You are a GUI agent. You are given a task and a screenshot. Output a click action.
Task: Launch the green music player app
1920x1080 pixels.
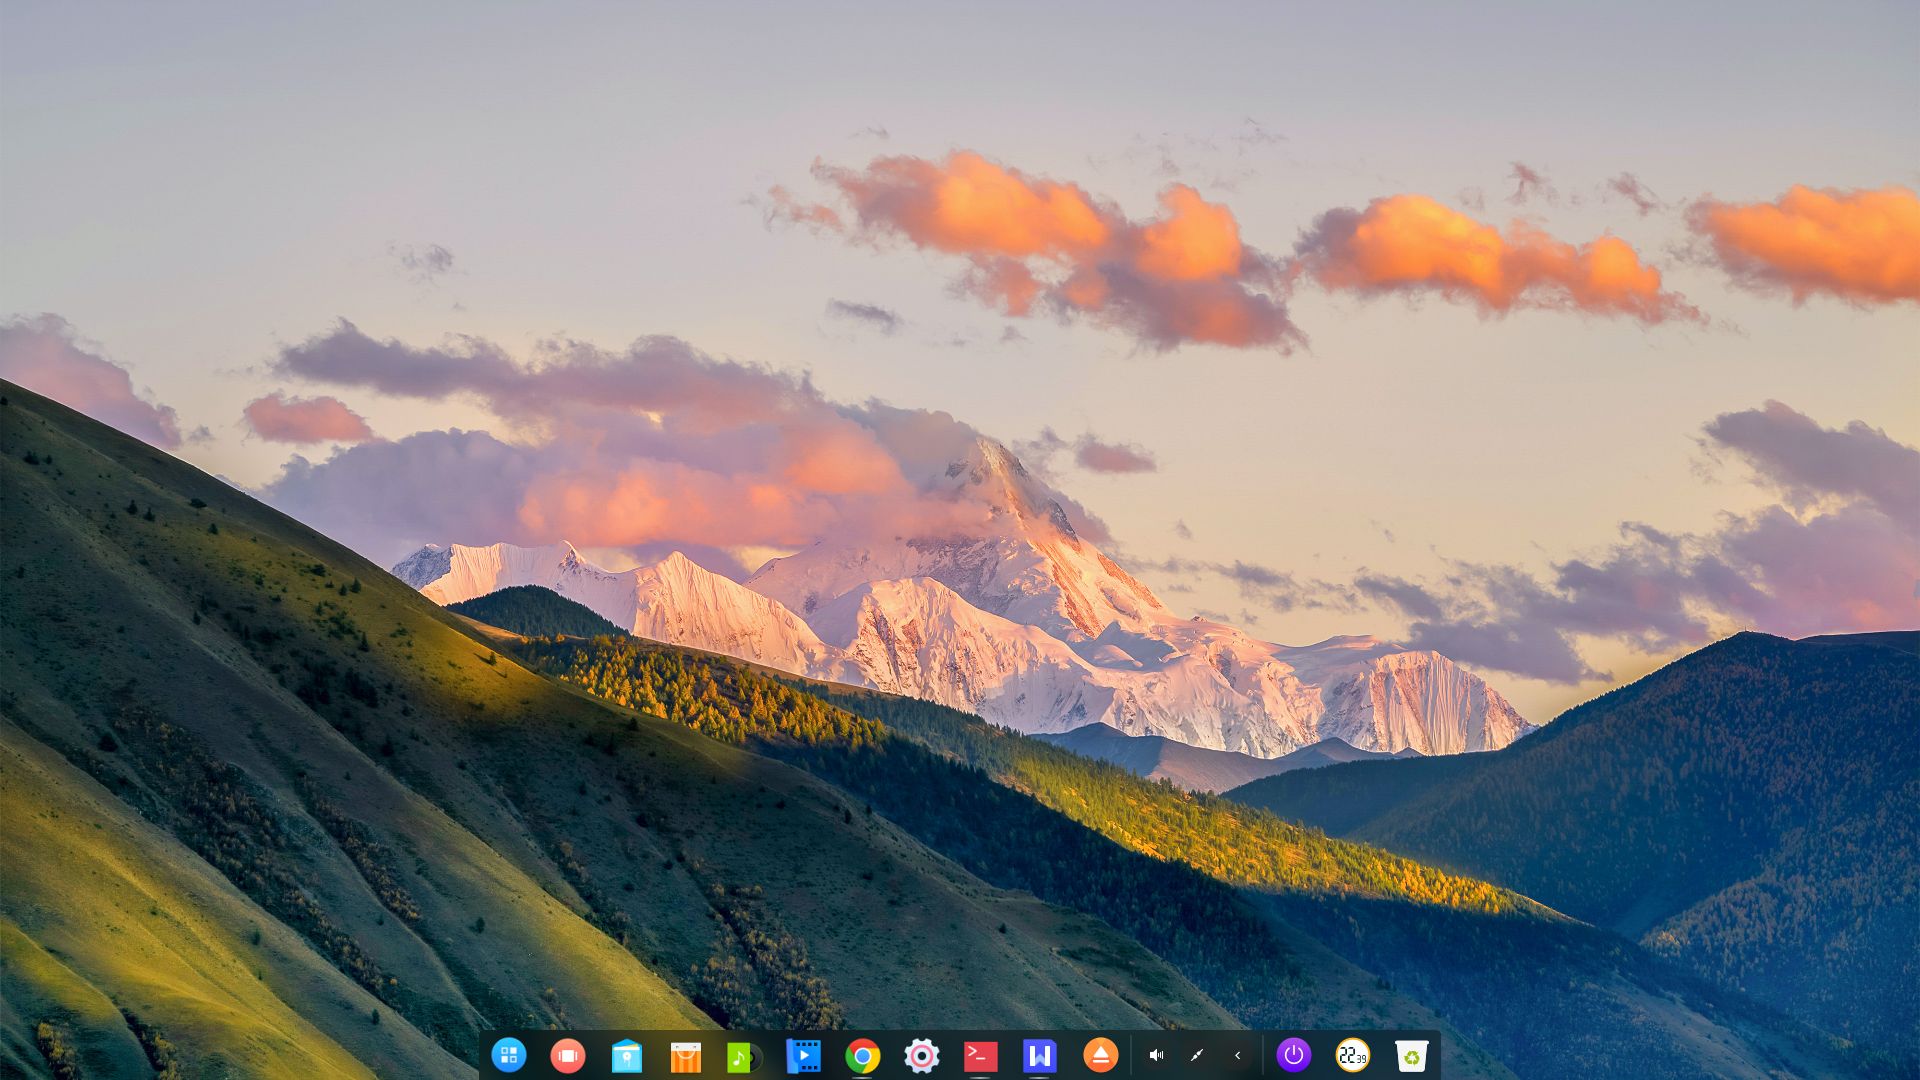pyautogui.click(x=742, y=1056)
